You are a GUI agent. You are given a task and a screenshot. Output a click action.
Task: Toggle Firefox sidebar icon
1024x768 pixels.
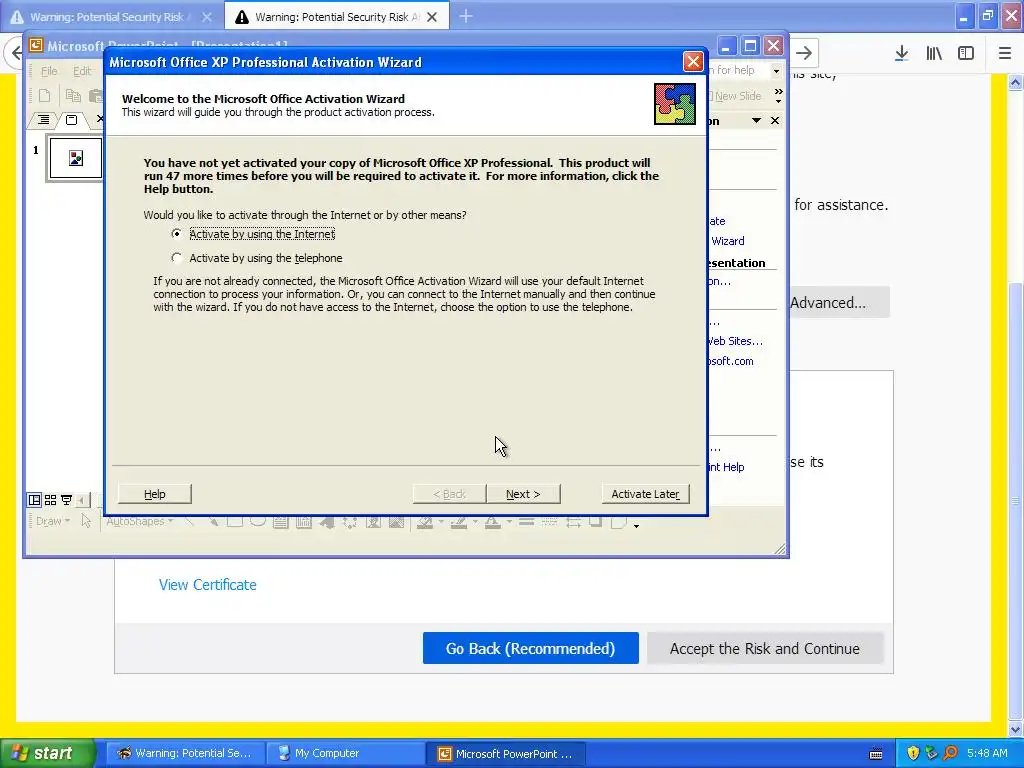[x=966, y=53]
